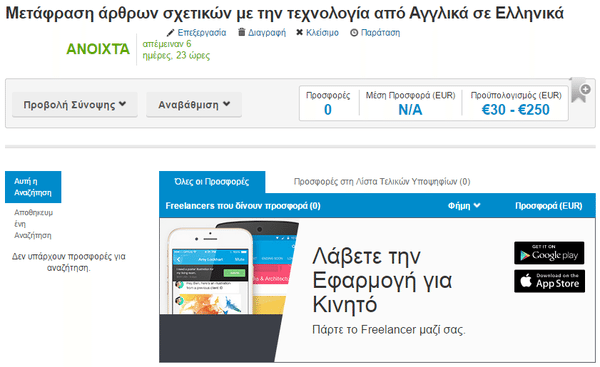This screenshot has width=600, height=367.
Task: Select the Όλες οι Προσφορές tab
Action: tap(212, 182)
